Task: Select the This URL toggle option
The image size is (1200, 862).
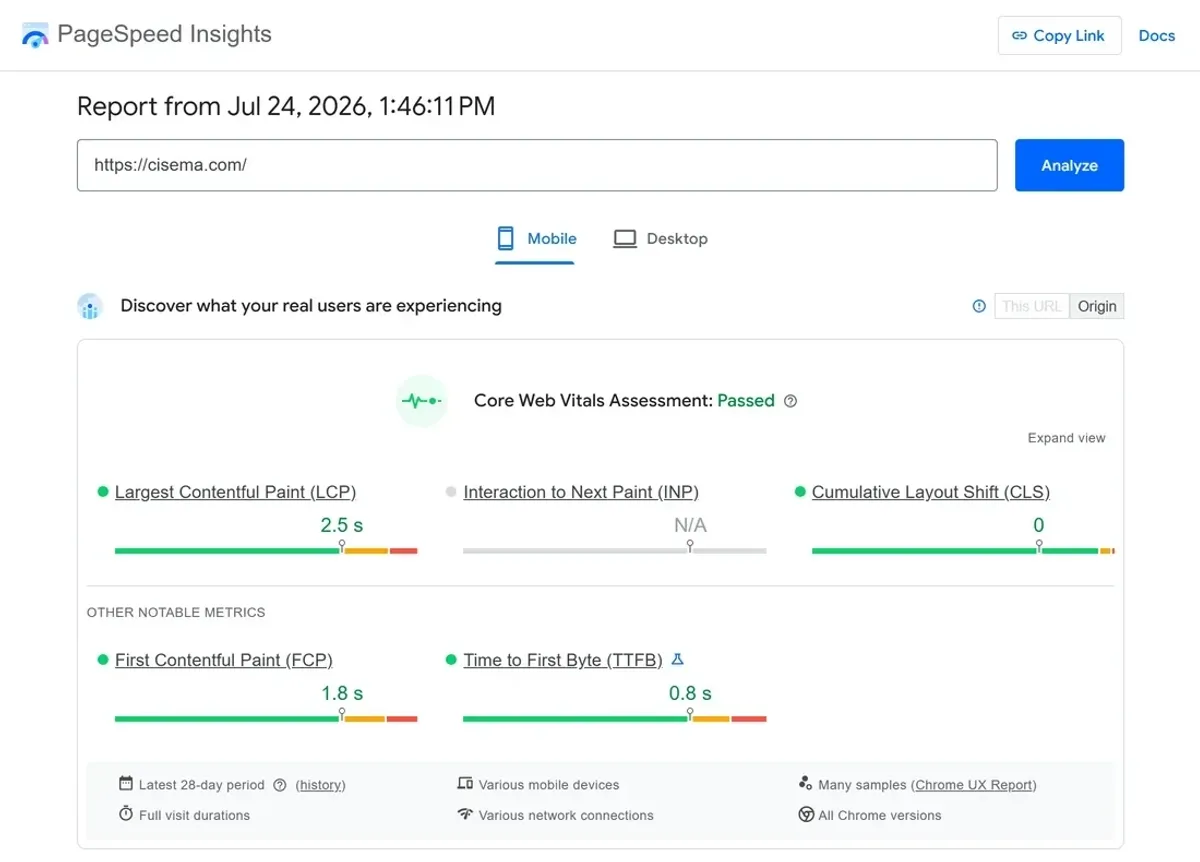Action: click(x=1032, y=306)
